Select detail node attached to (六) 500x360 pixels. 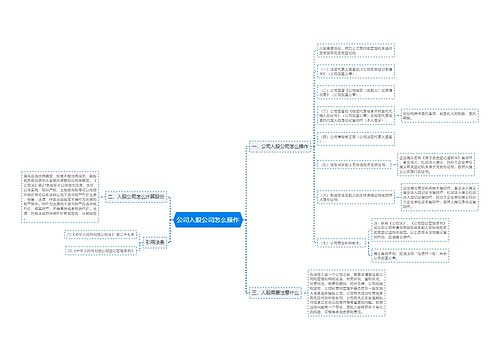click(440, 197)
